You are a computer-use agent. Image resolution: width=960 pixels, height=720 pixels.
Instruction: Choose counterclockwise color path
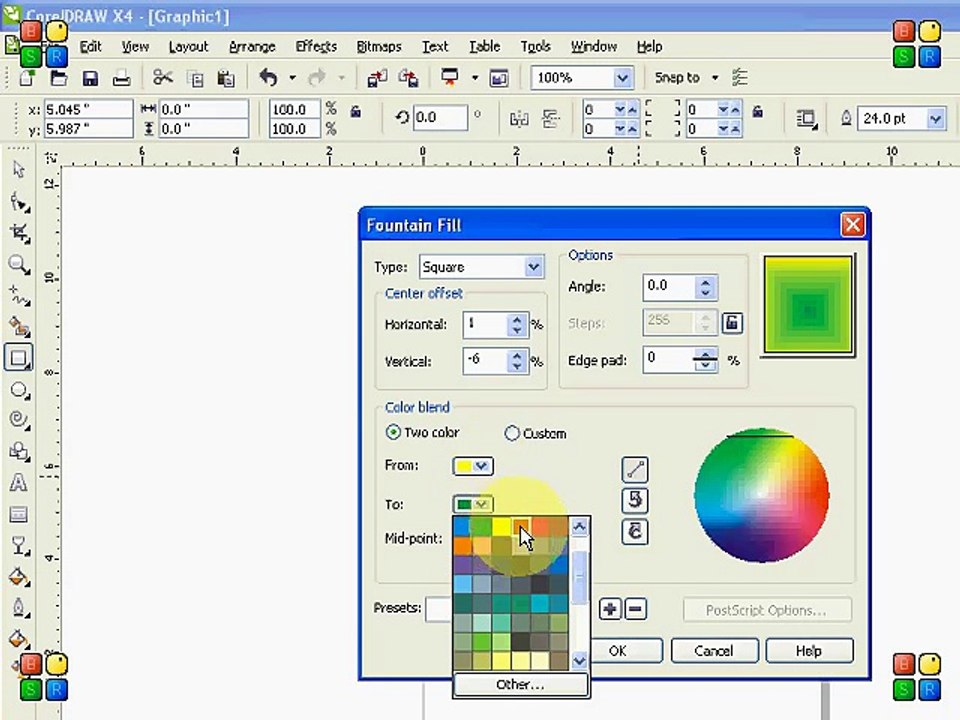[x=635, y=500]
